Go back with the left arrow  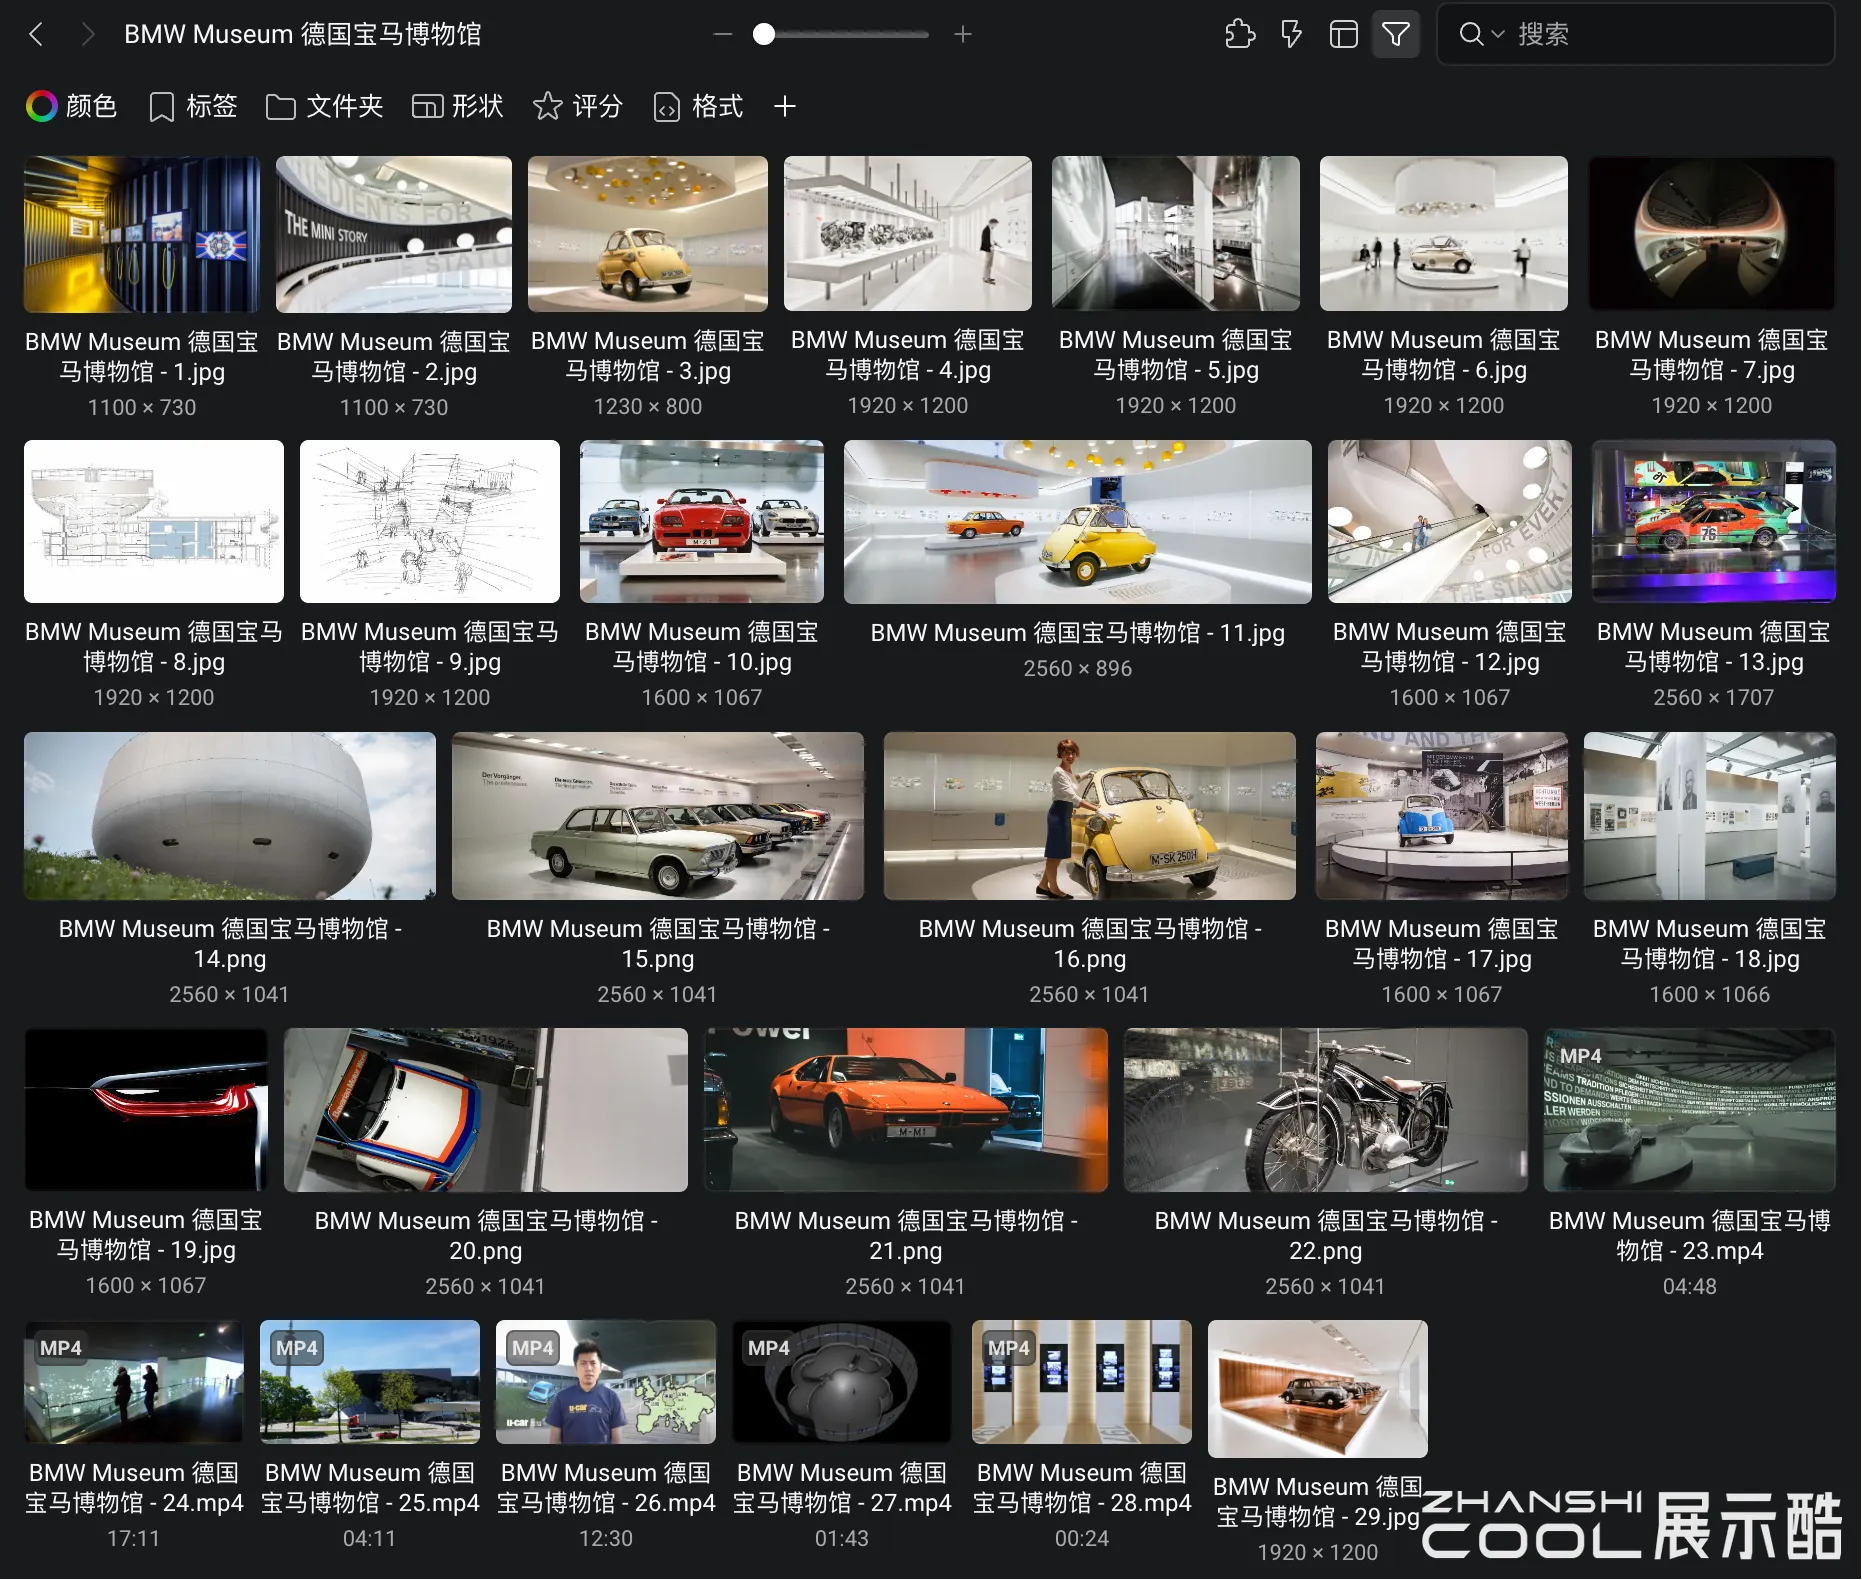36,35
